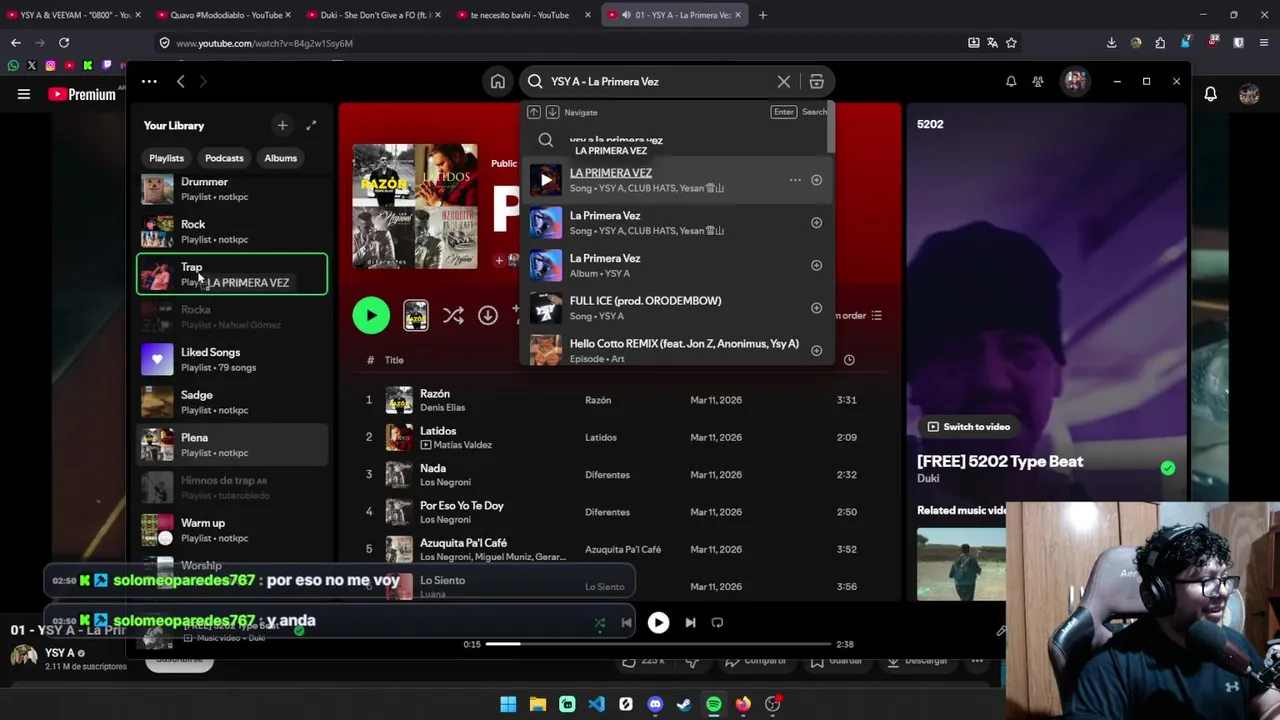The width and height of the screenshot is (1280, 720).
Task: Open the Drummer playlist
Action: pyautogui.click(x=232, y=189)
